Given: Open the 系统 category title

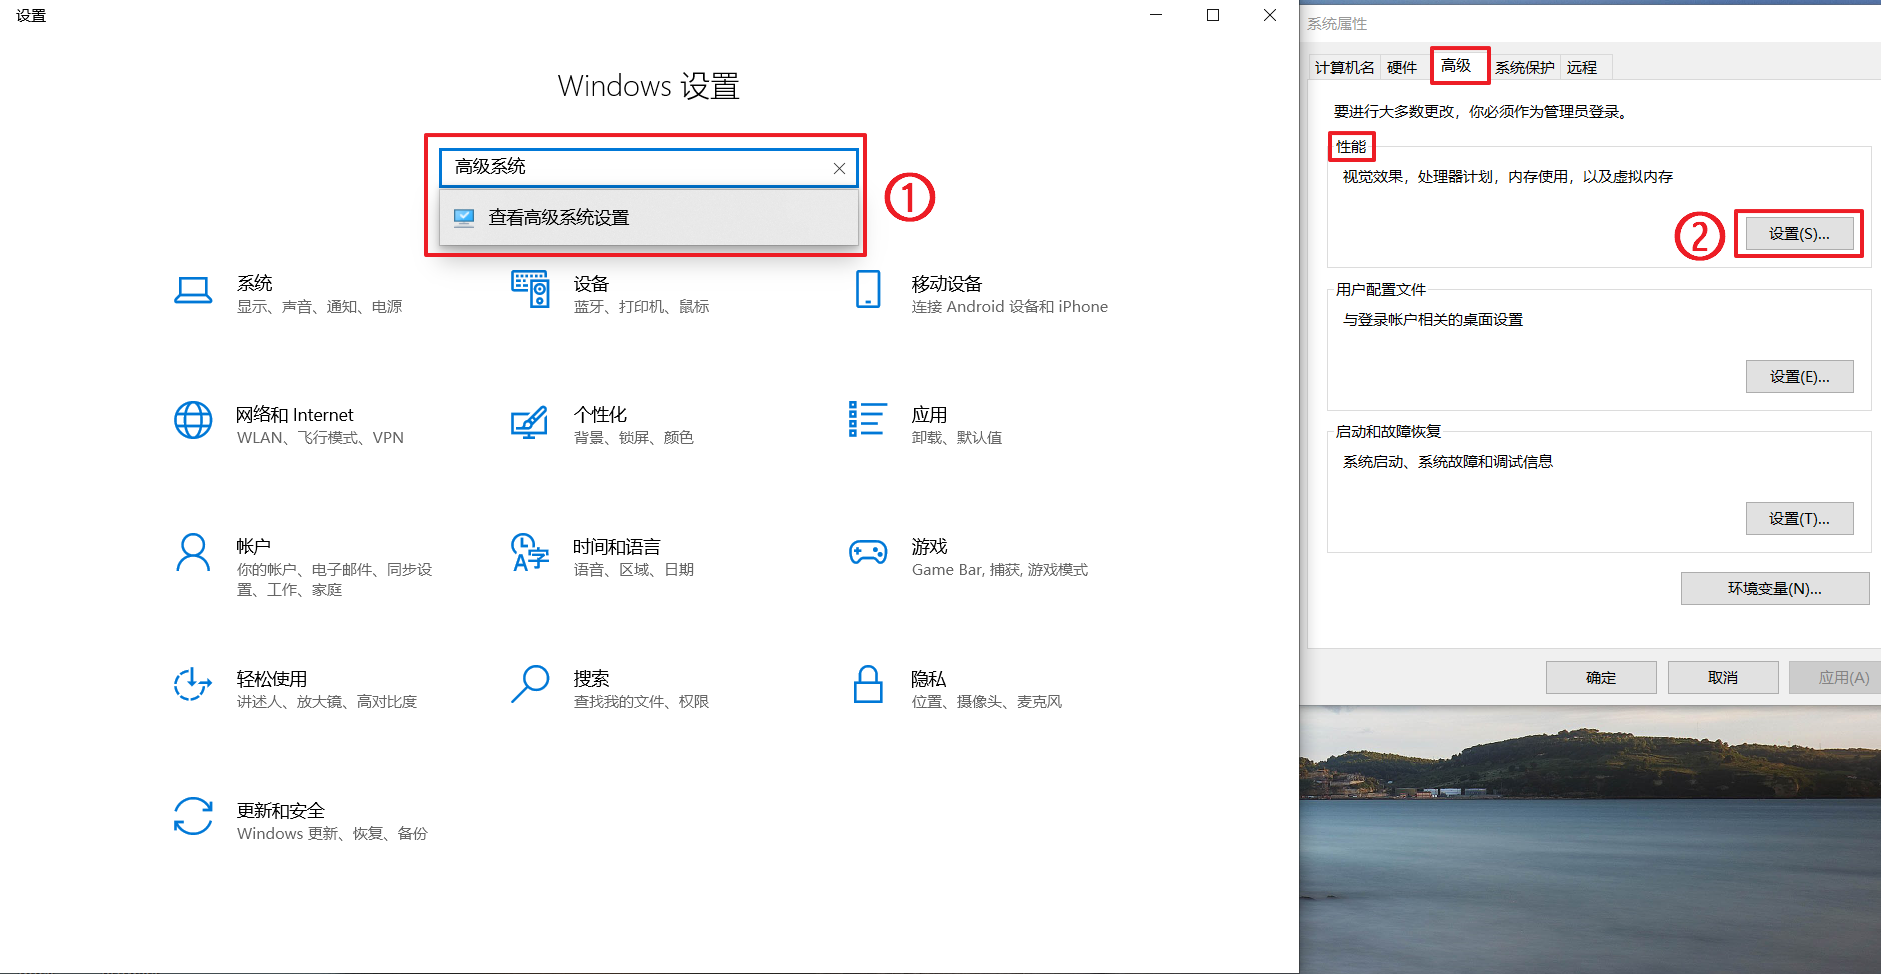Looking at the screenshot, I should pyautogui.click(x=255, y=284).
